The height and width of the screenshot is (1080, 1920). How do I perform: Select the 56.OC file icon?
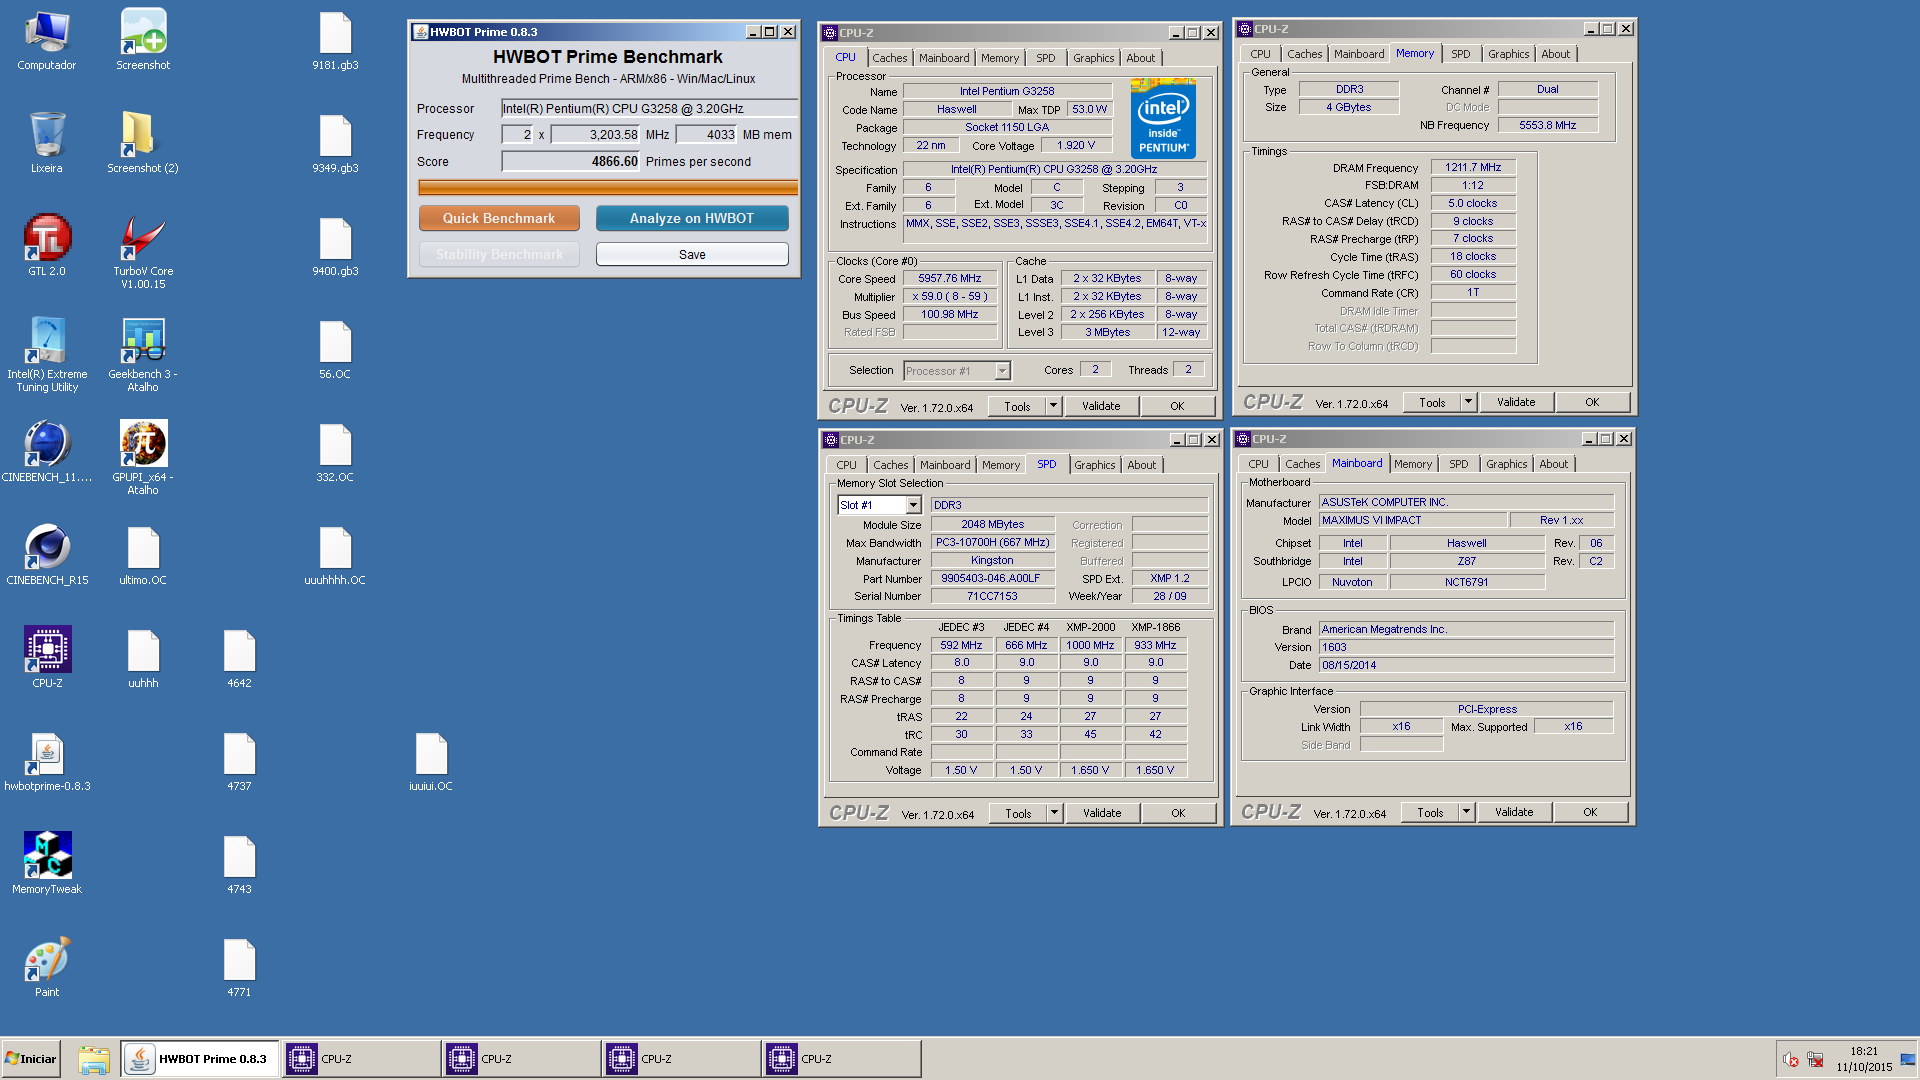[x=335, y=349]
